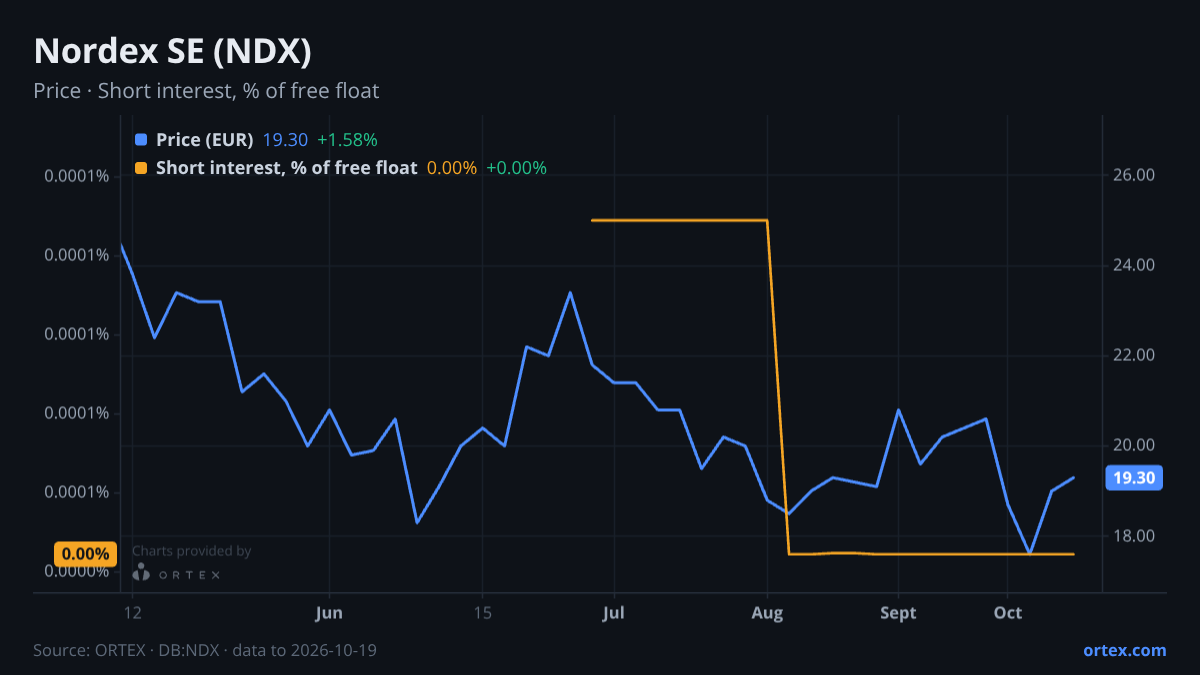The height and width of the screenshot is (675, 1200).
Task: Click the +1.58% price change value
Action: click(x=347, y=140)
